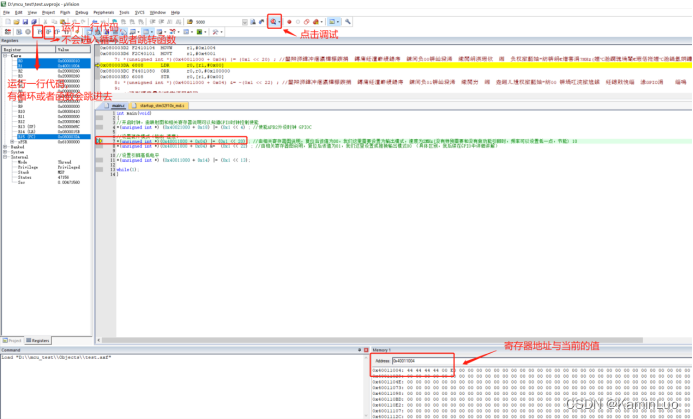Start or stop the debug session icon
Screen dimensions: 693x419
click(x=272, y=22)
